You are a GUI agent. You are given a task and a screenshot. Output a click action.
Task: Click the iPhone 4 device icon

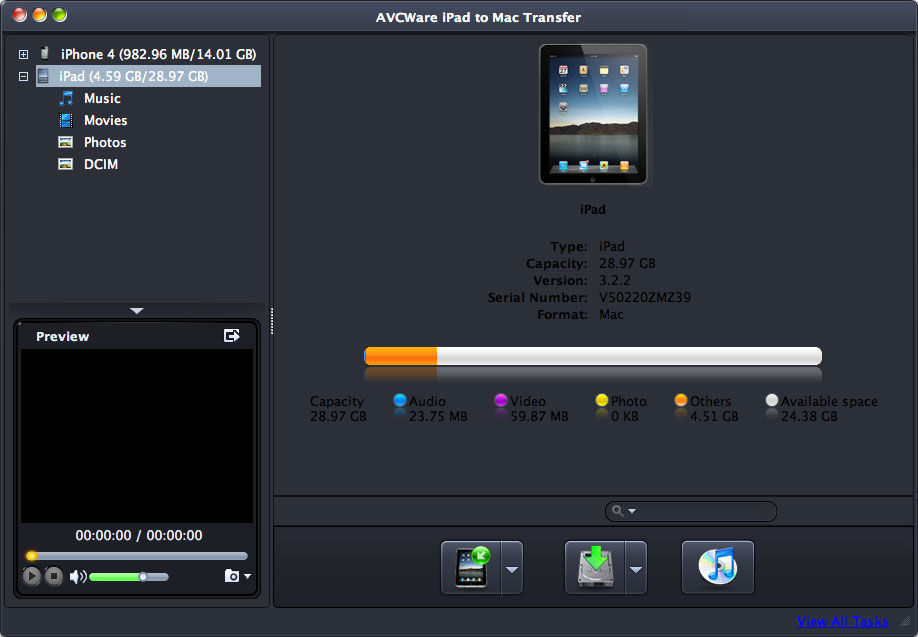[44, 53]
